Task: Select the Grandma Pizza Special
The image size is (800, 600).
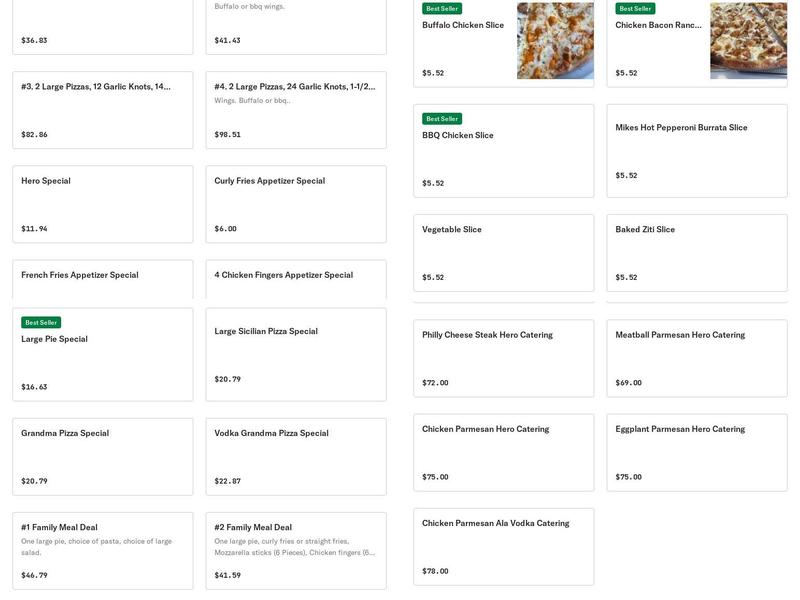Action: click(102, 456)
